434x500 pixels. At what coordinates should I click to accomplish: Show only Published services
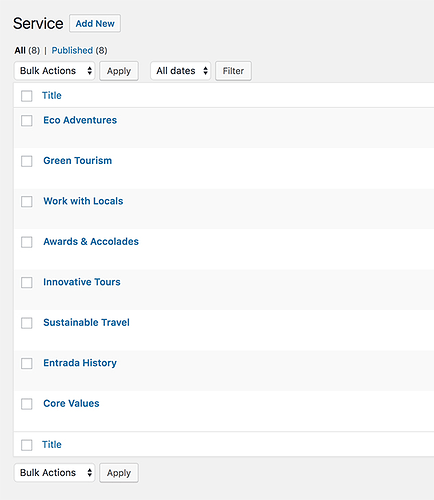[x=72, y=50]
